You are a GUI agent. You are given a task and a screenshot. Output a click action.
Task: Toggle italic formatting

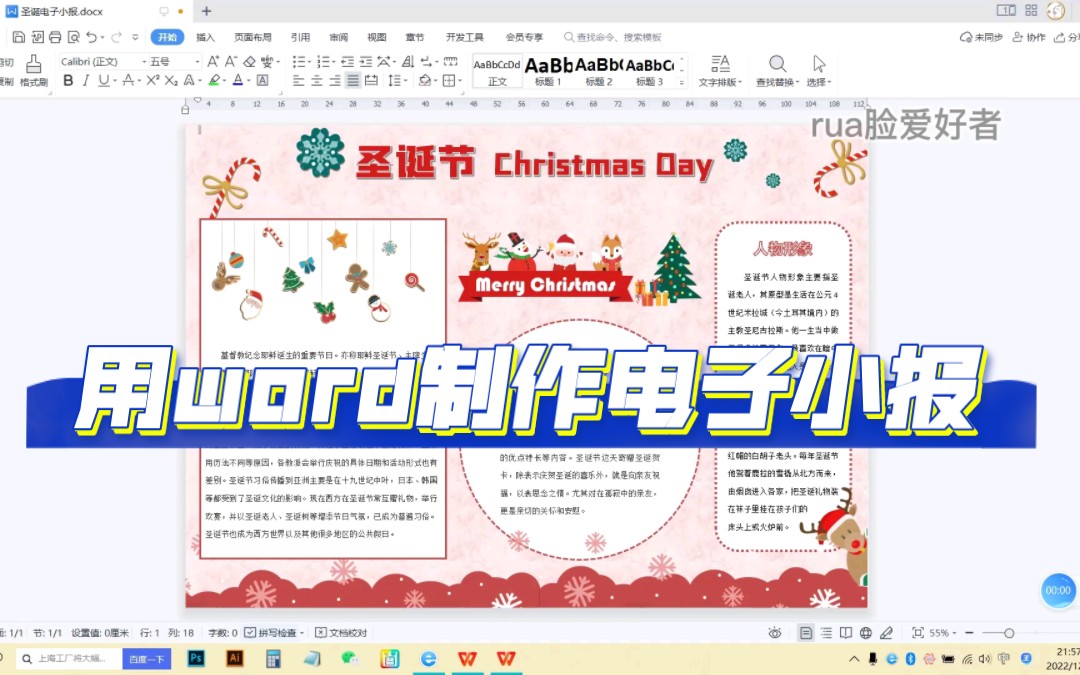pos(86,80)
